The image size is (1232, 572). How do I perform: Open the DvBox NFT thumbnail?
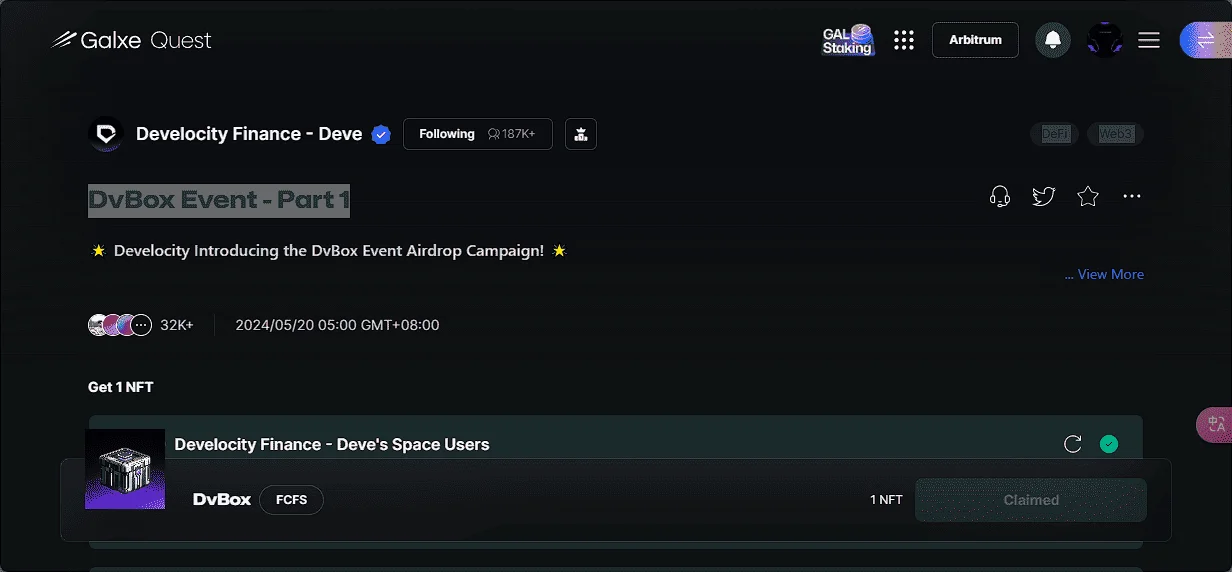click(x=125, y=469)
